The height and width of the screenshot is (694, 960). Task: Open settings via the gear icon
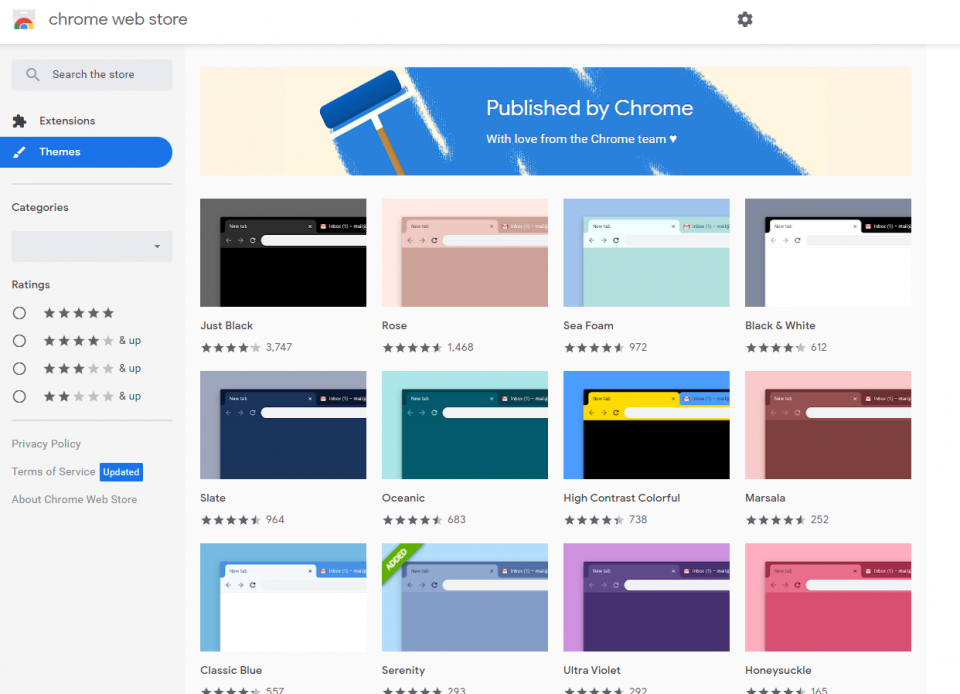tap(745, 19)
